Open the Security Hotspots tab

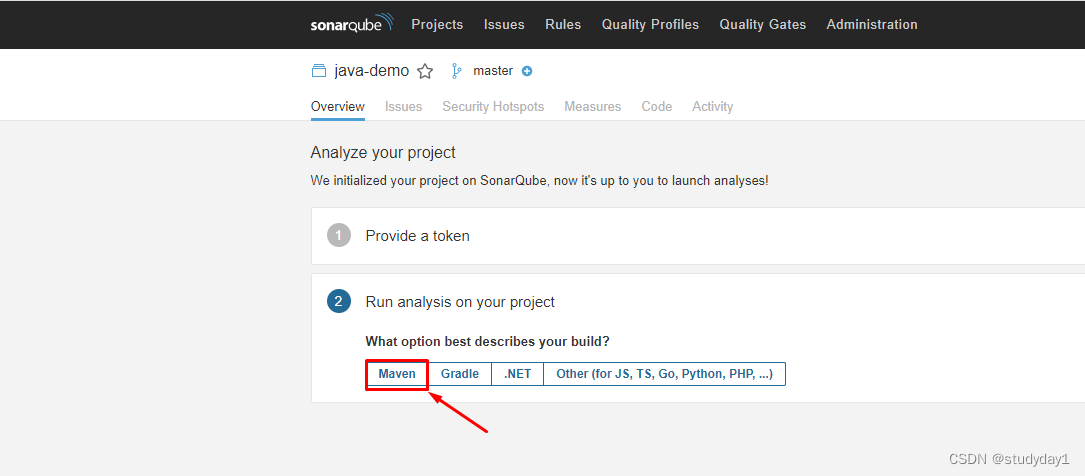pos(493,107)
